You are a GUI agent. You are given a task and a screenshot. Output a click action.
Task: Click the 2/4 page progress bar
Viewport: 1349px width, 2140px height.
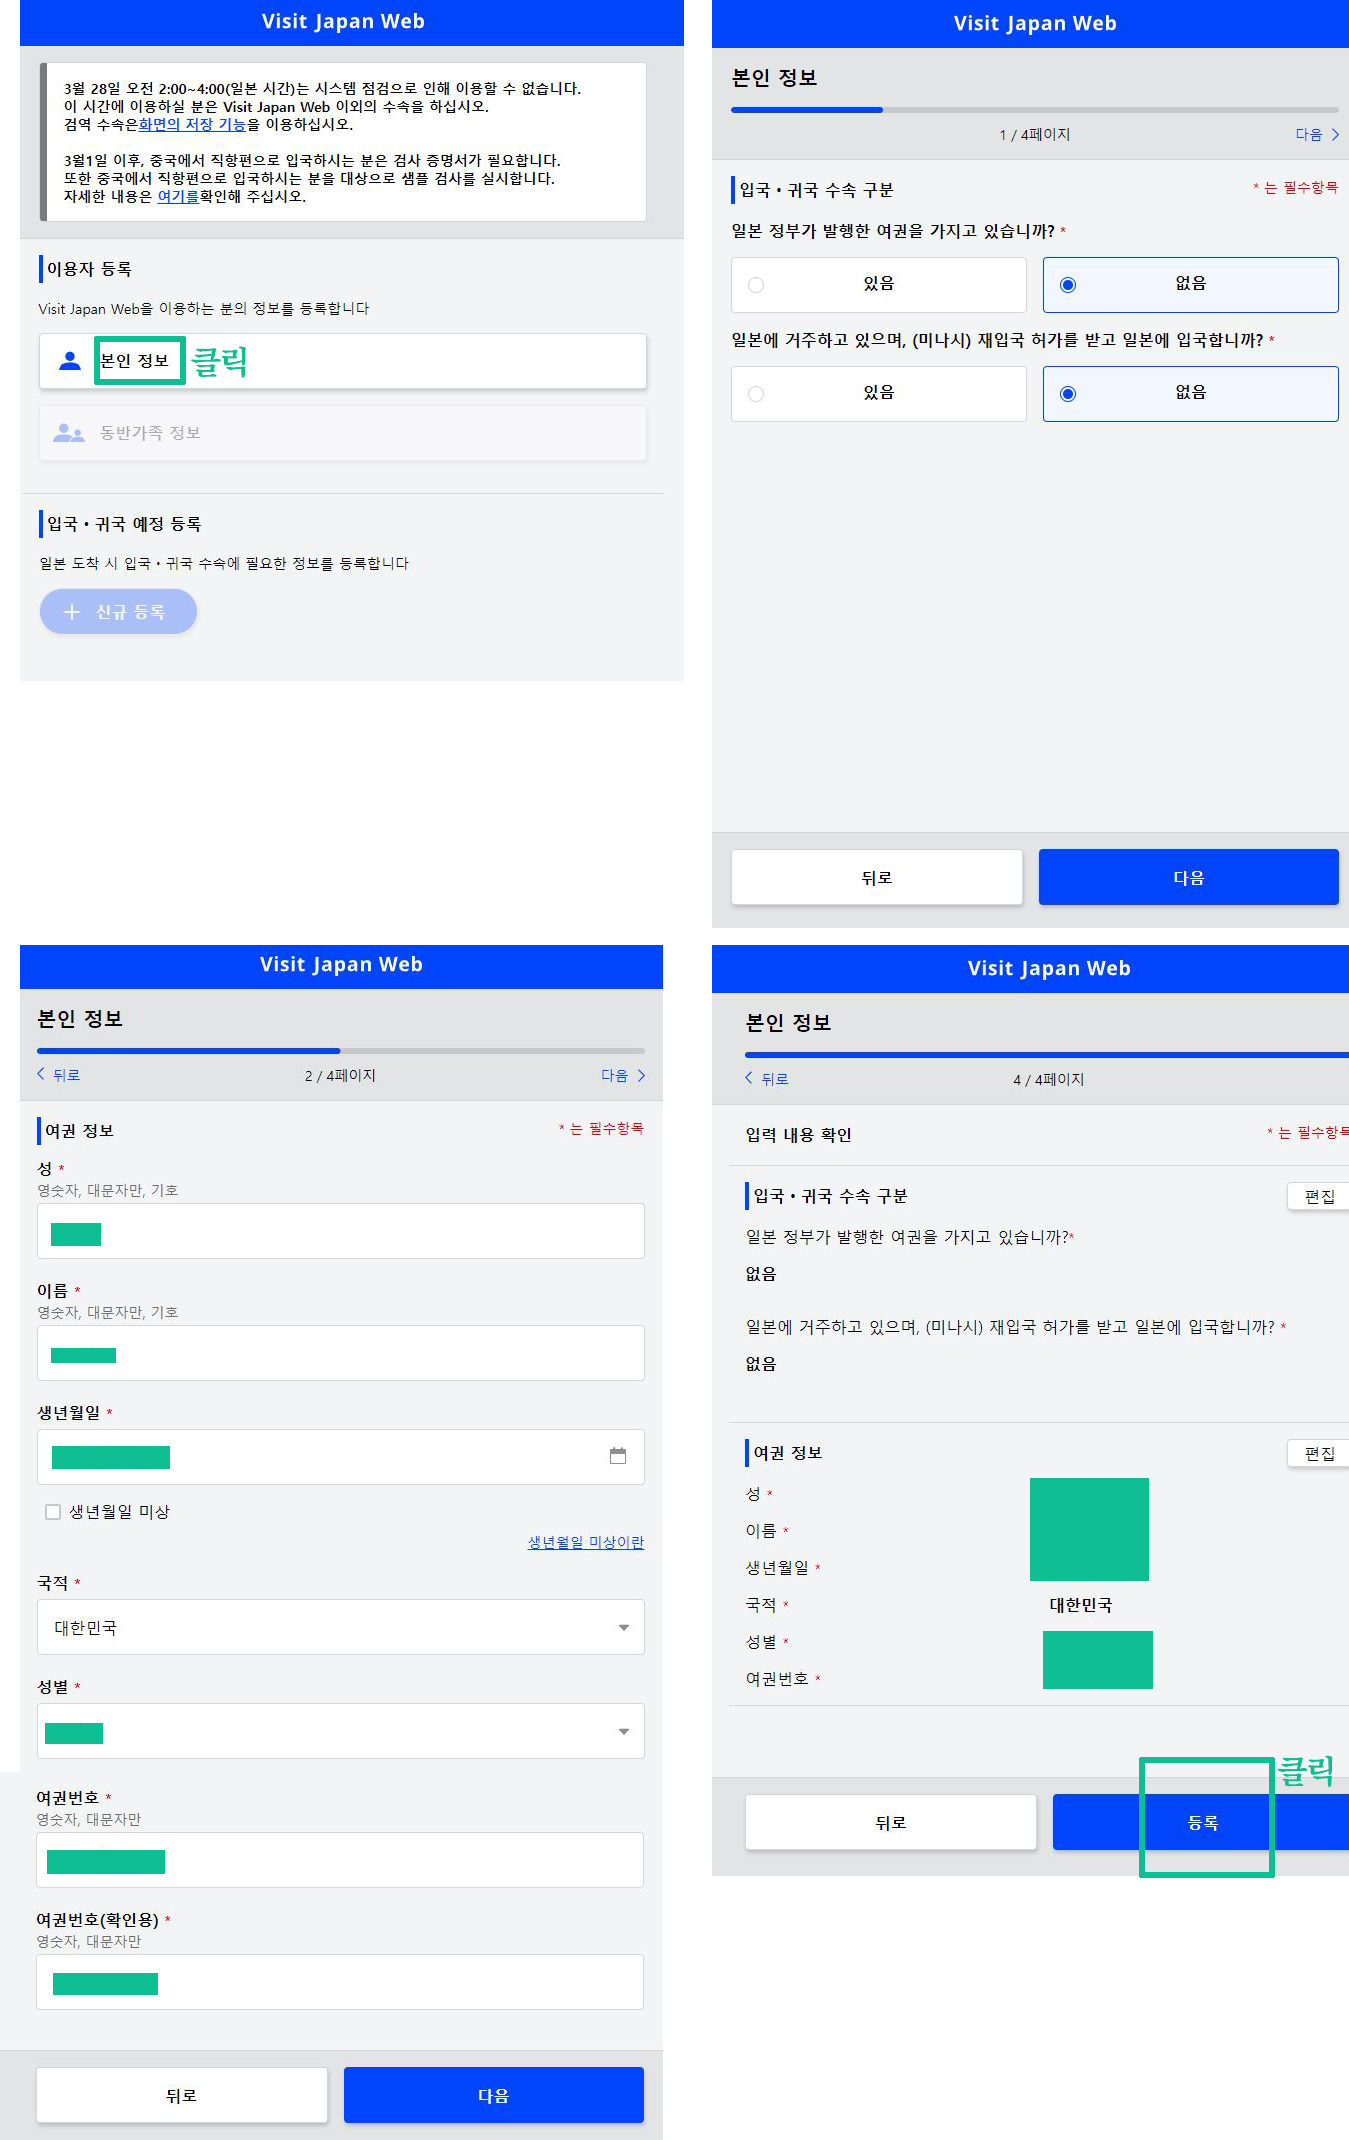[341, 1051]
